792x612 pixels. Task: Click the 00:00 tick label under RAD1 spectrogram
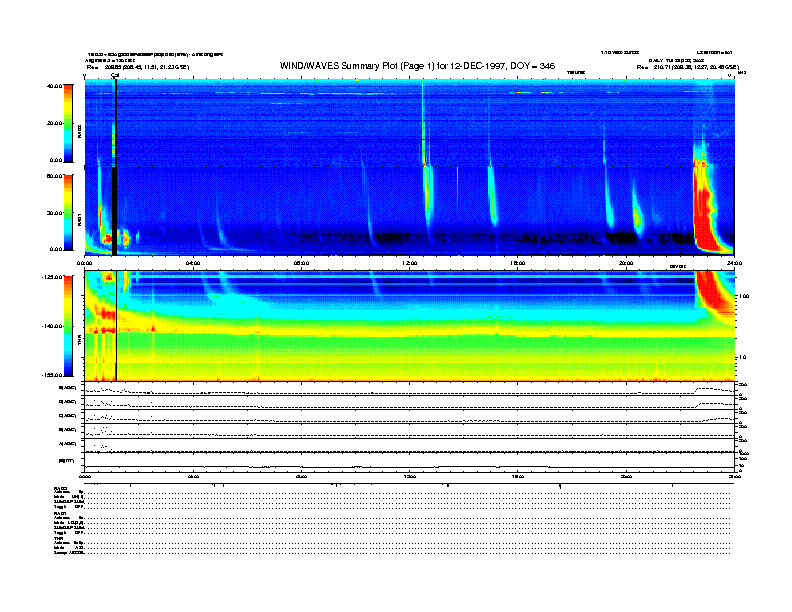85,263
